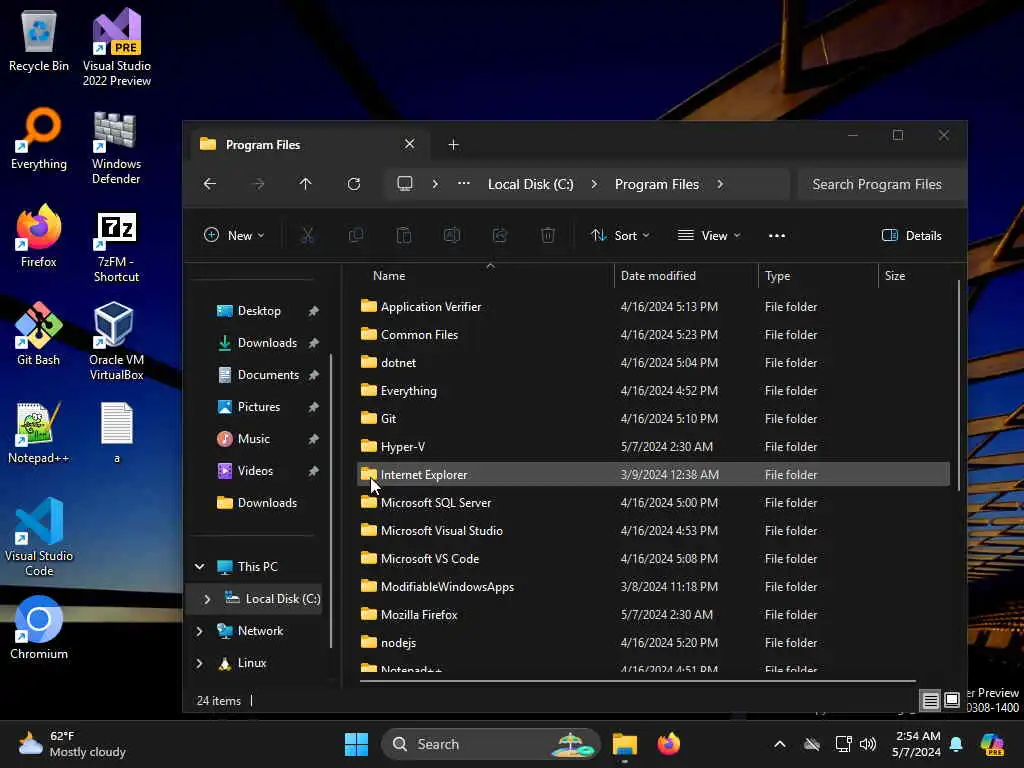This screenshot has height=768, width=1024.
Task: Open File Explorer from the taskbar
Action: pyautogui.click(x=624, y=744)
